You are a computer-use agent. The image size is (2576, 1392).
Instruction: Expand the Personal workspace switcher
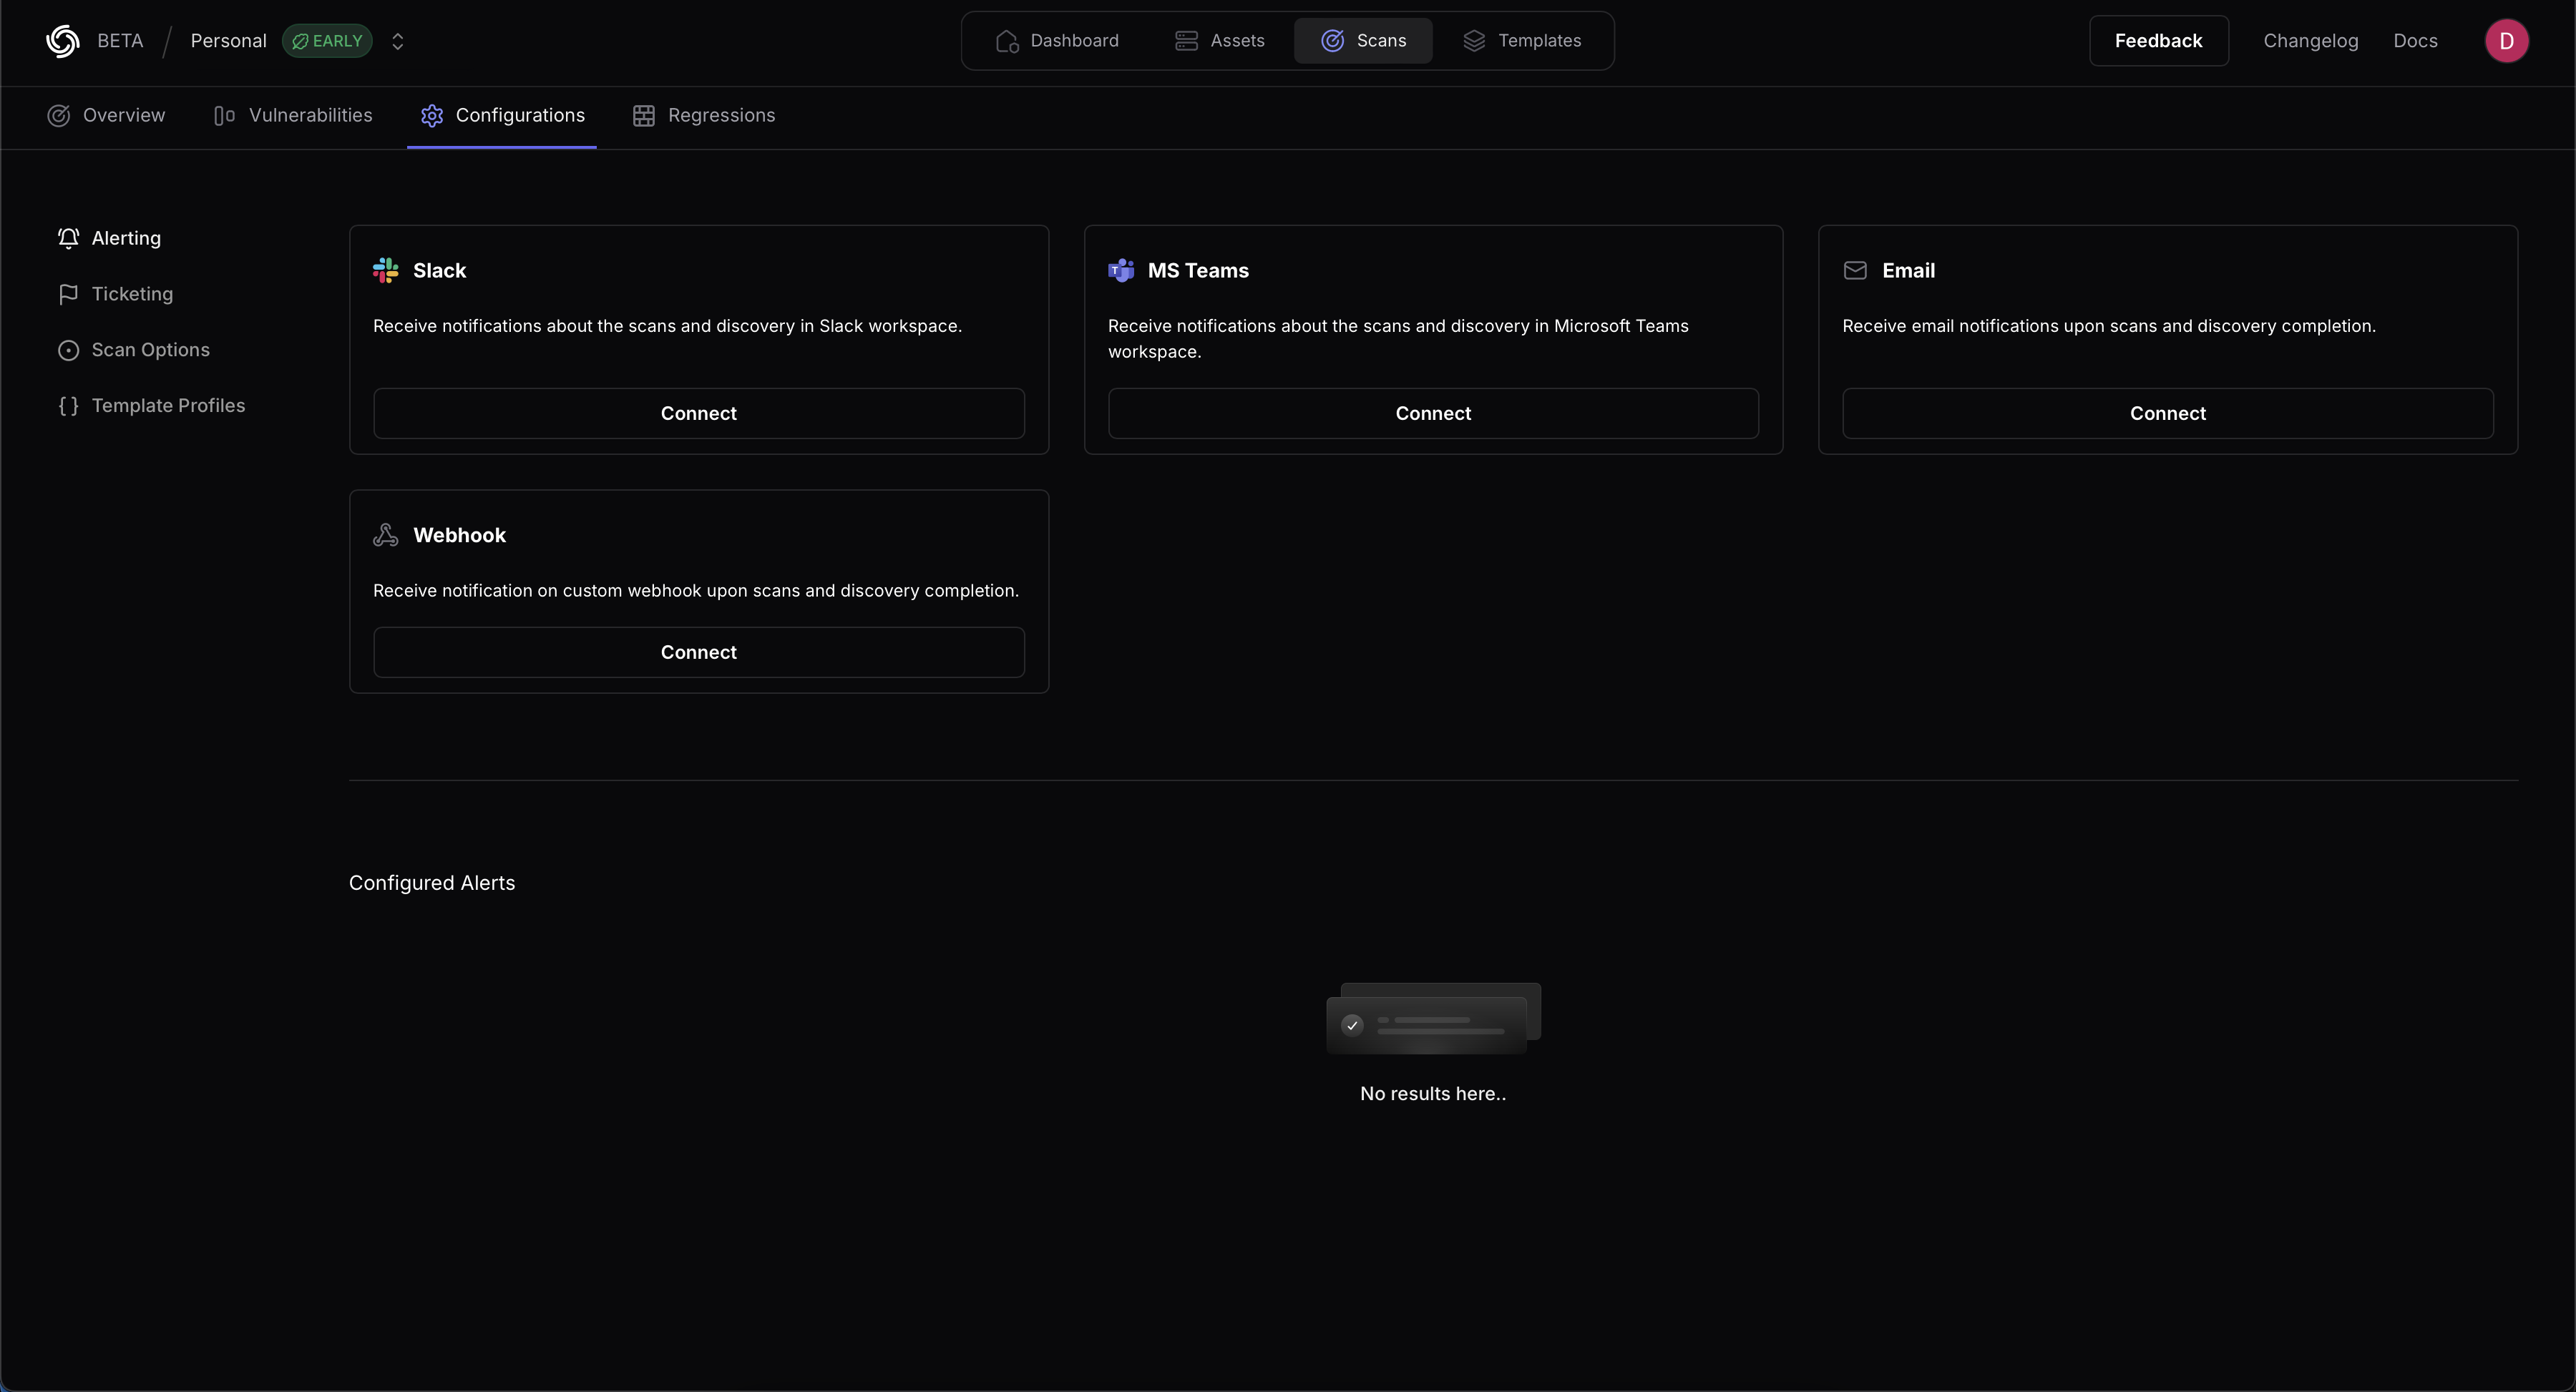pyautogui.click(x=397, y=41)
